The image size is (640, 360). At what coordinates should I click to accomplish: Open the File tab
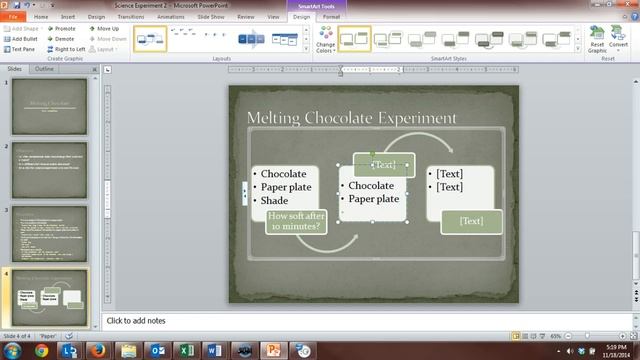(x=13, y=17)
